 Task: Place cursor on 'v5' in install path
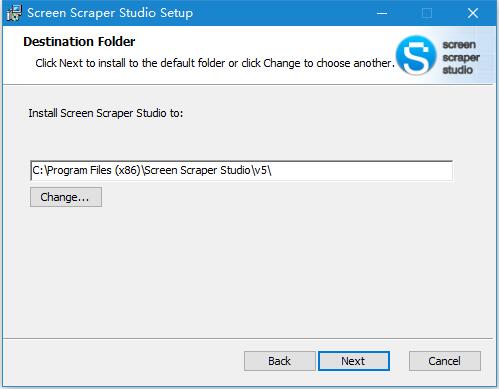[x=261, y=171]
